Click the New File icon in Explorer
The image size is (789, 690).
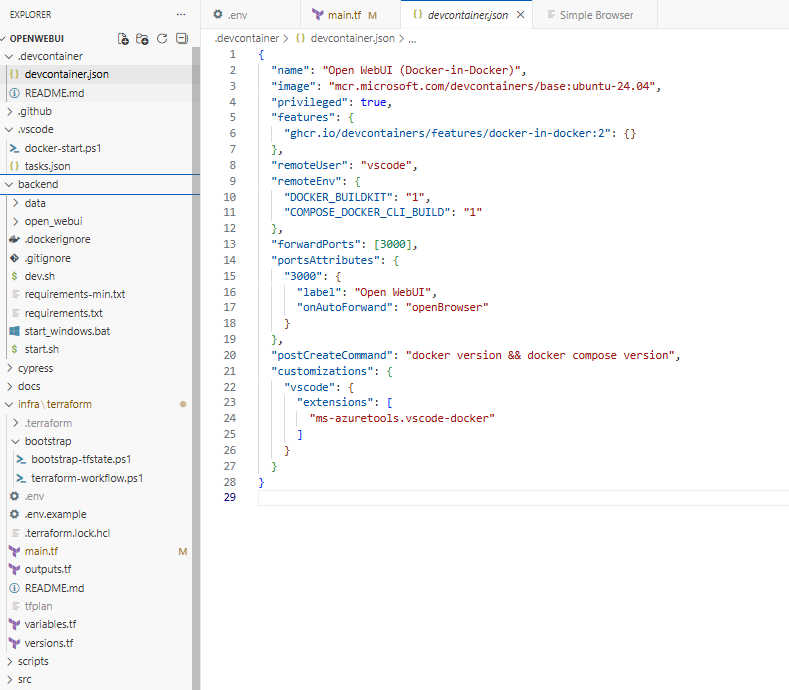pyautogui.click(x=123, y=39)
